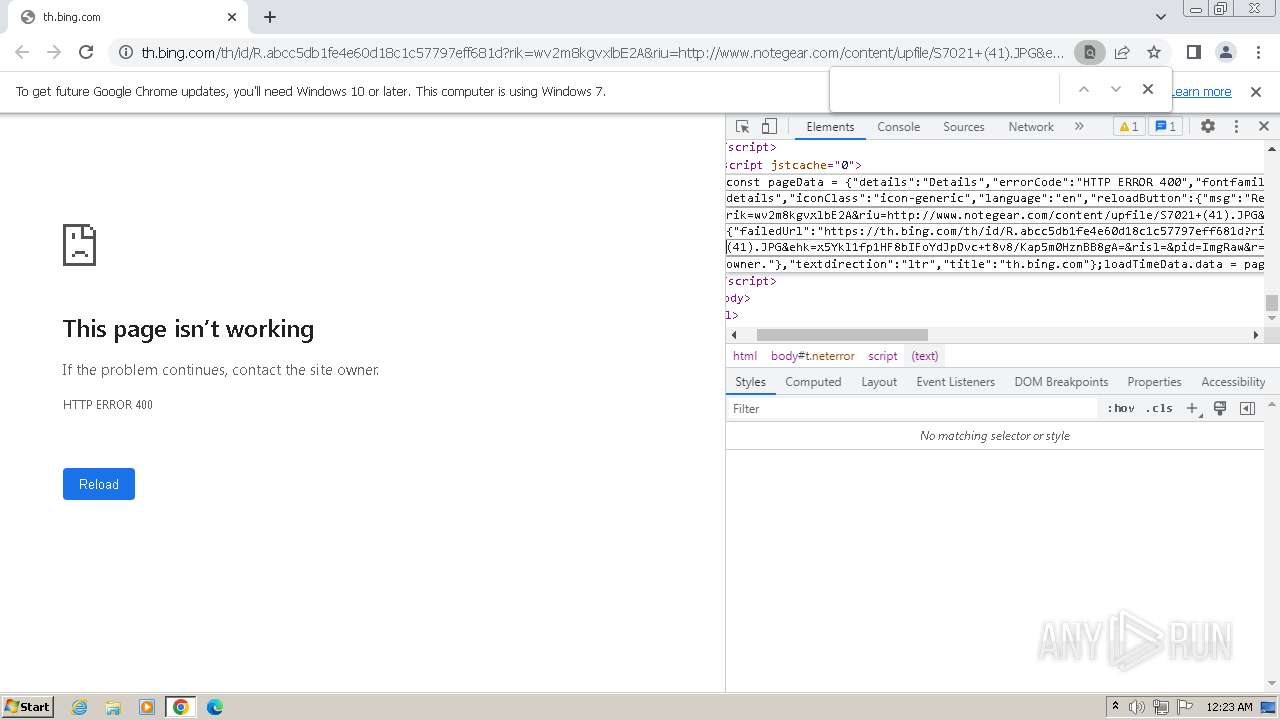This screenshot has height=720, width=1280.
Task: Select the Elements tab
Action: coord(830,127)
